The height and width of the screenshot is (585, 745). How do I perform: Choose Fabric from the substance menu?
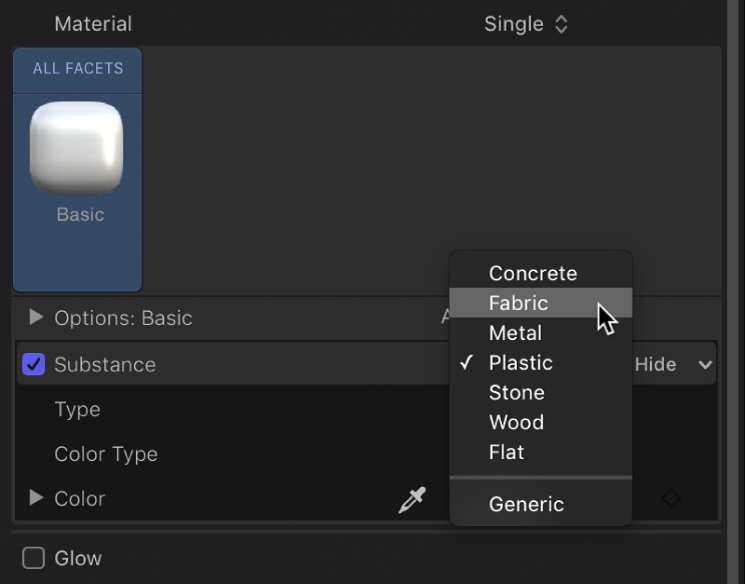point(518,303)
